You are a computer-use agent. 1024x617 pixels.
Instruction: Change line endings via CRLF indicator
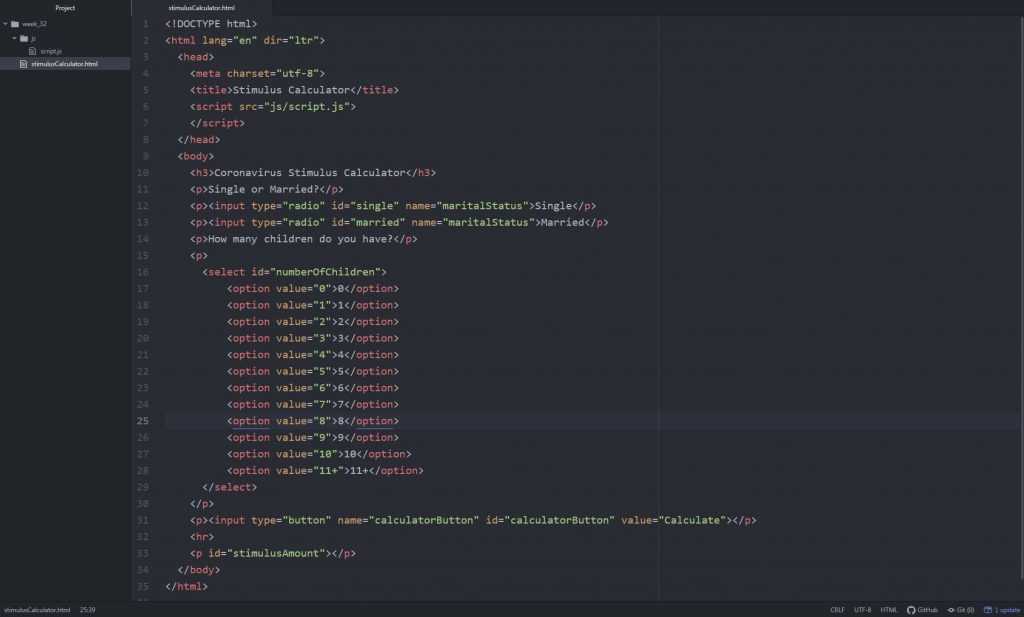coord(837,610)
